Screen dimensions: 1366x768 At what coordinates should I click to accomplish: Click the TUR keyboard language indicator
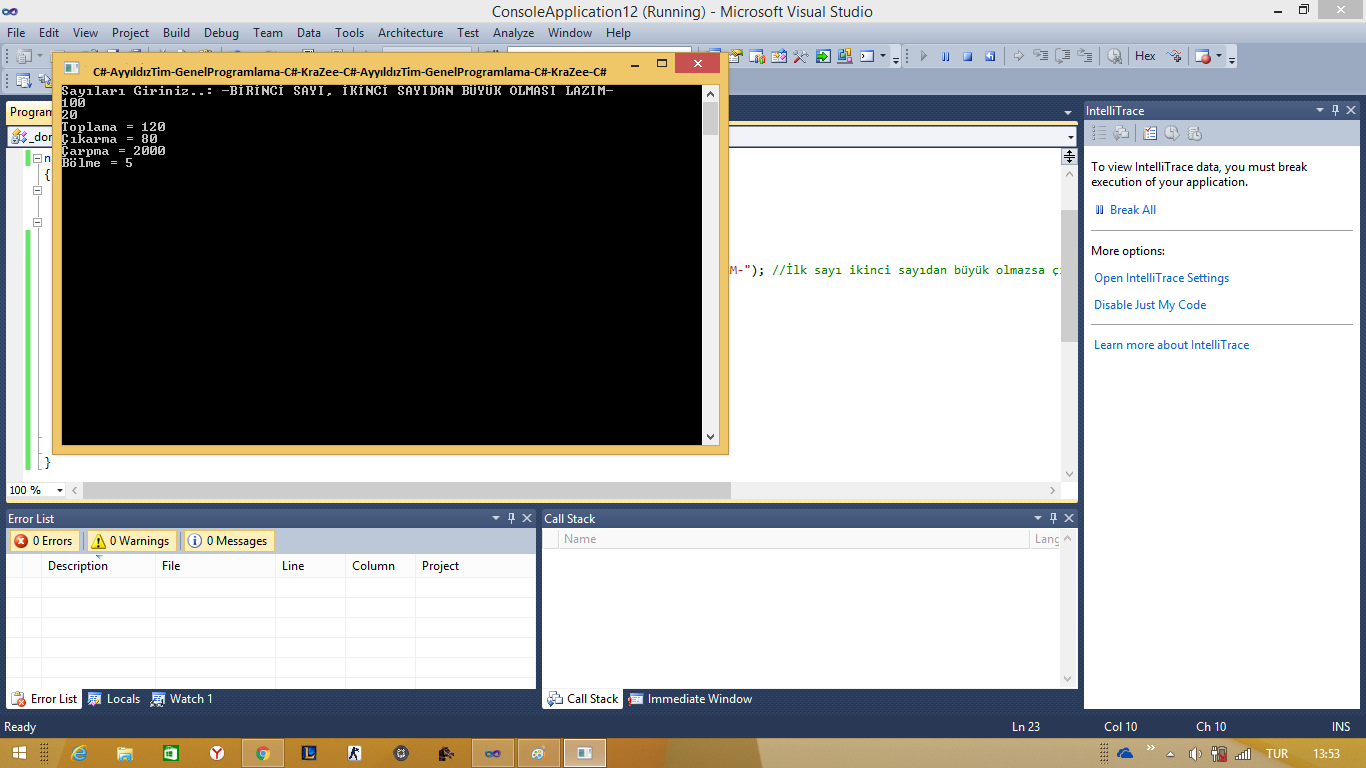pyautogui.click(x=1277, y=753)
